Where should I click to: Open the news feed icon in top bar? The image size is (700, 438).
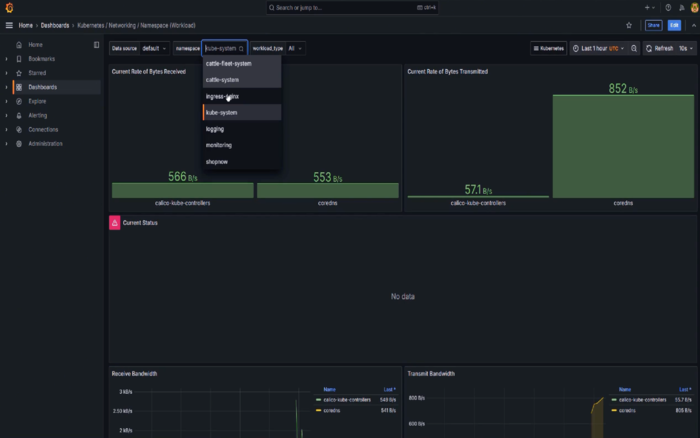(x=681, y=8)
